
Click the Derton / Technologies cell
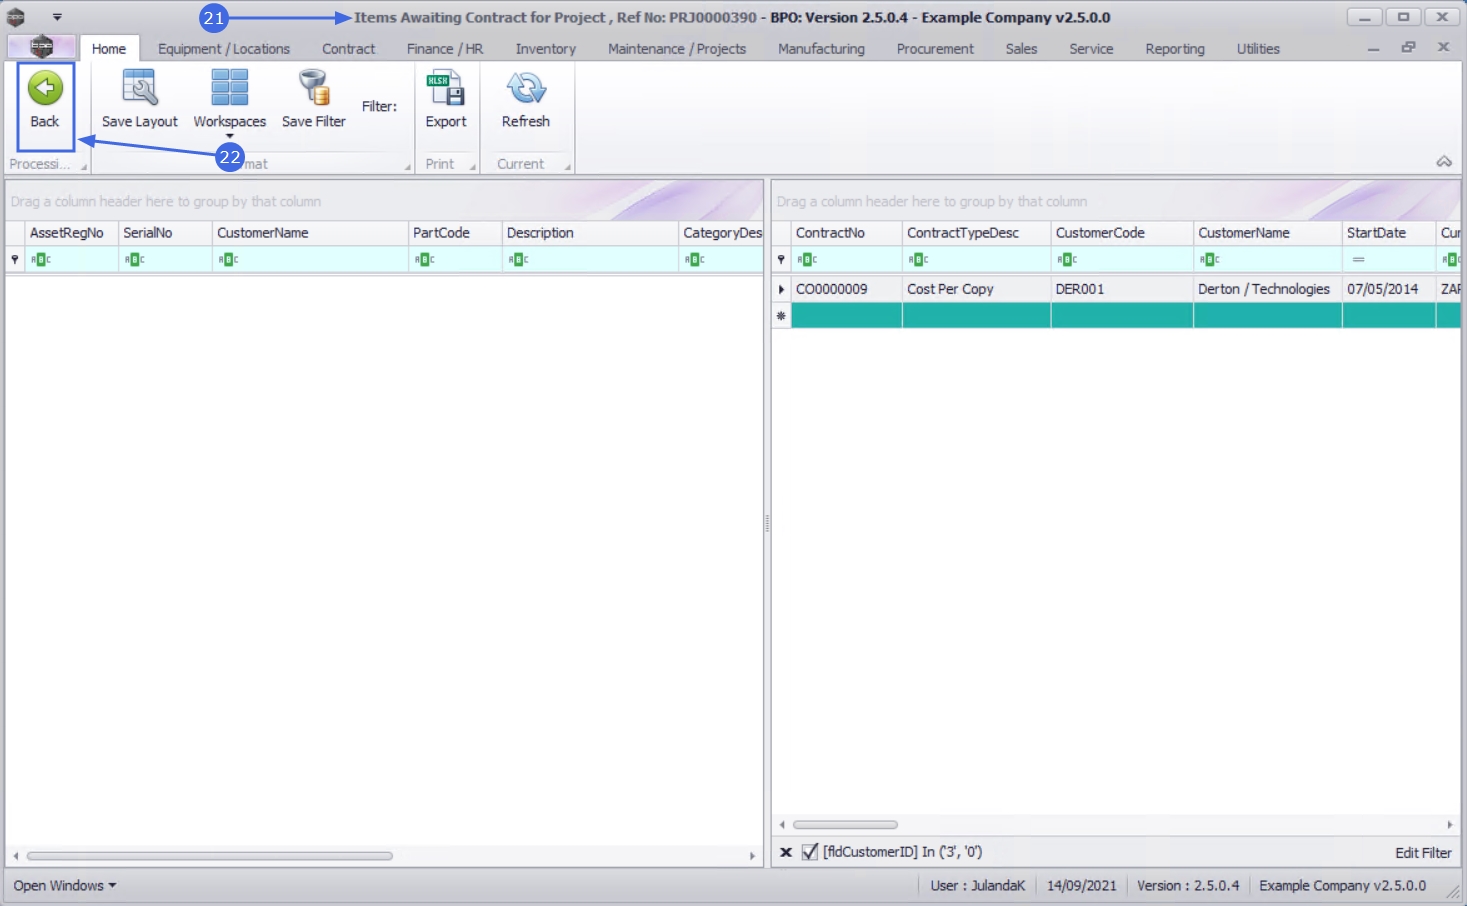[1268, 289]
